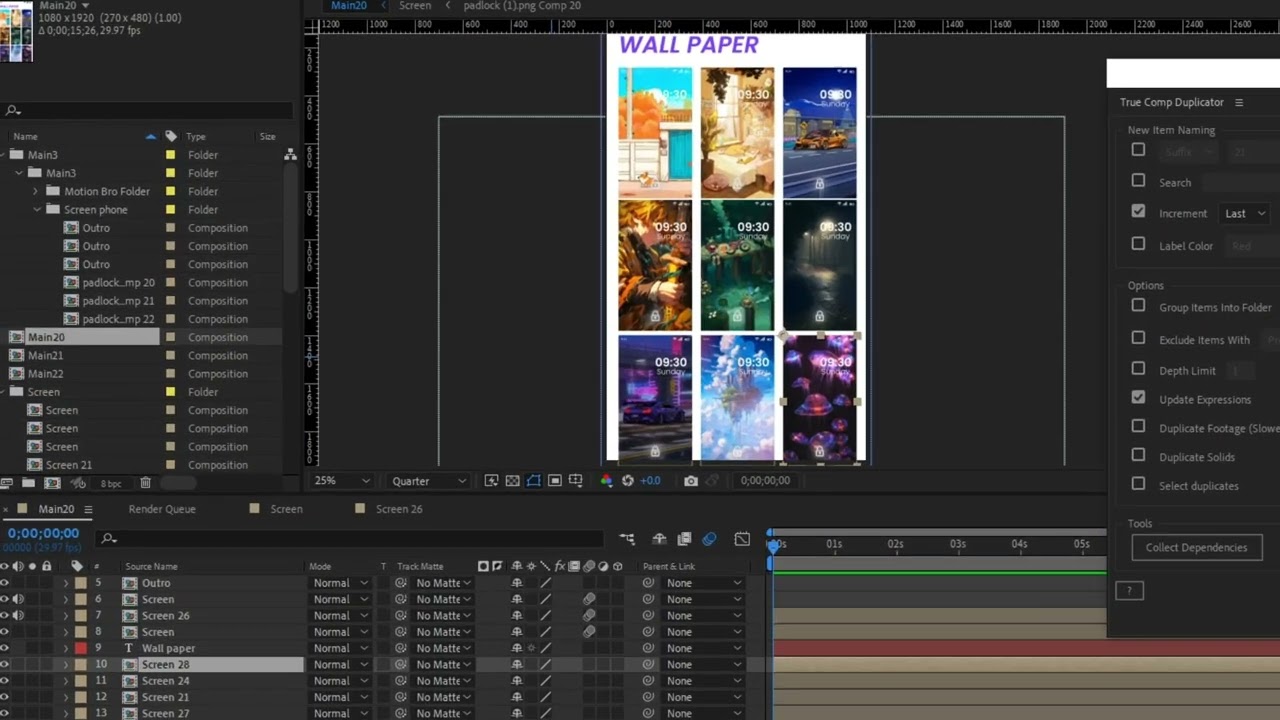This screenshot has width=1280, height=720.
Task: Take a snapshot with the camera icon
Action: click(x=691, y=481)
